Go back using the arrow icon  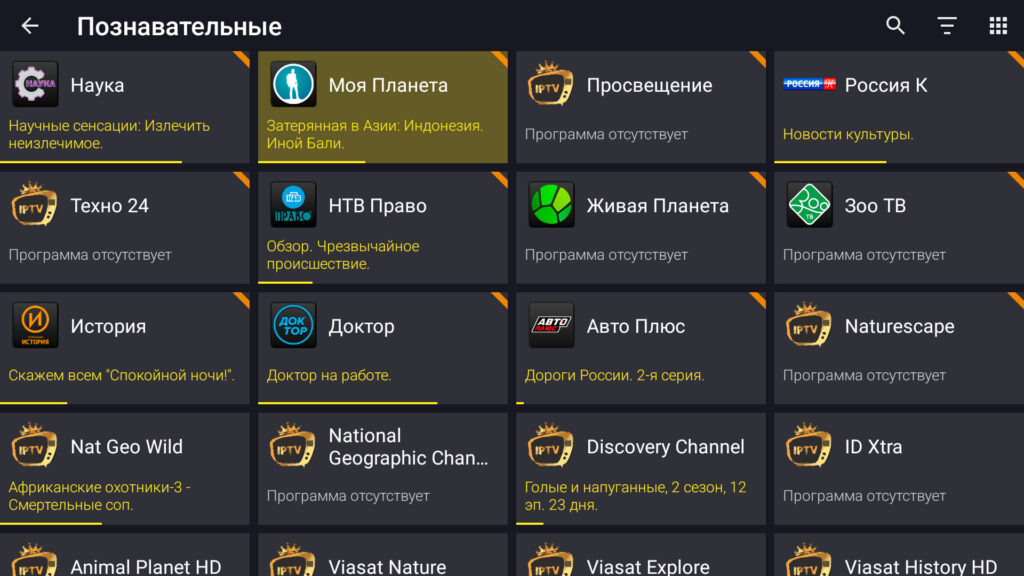coord(30,25)
